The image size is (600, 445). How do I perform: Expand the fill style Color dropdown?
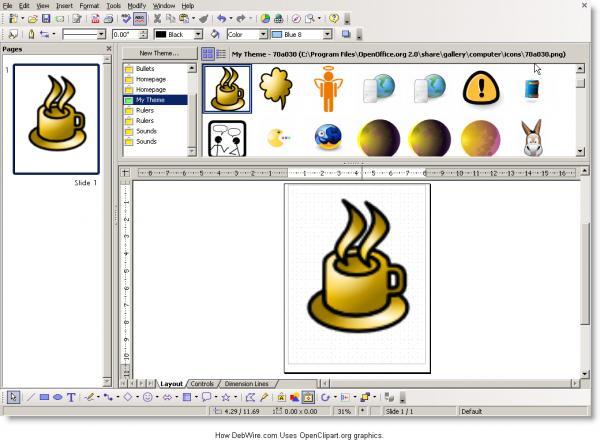pos(263,34)
